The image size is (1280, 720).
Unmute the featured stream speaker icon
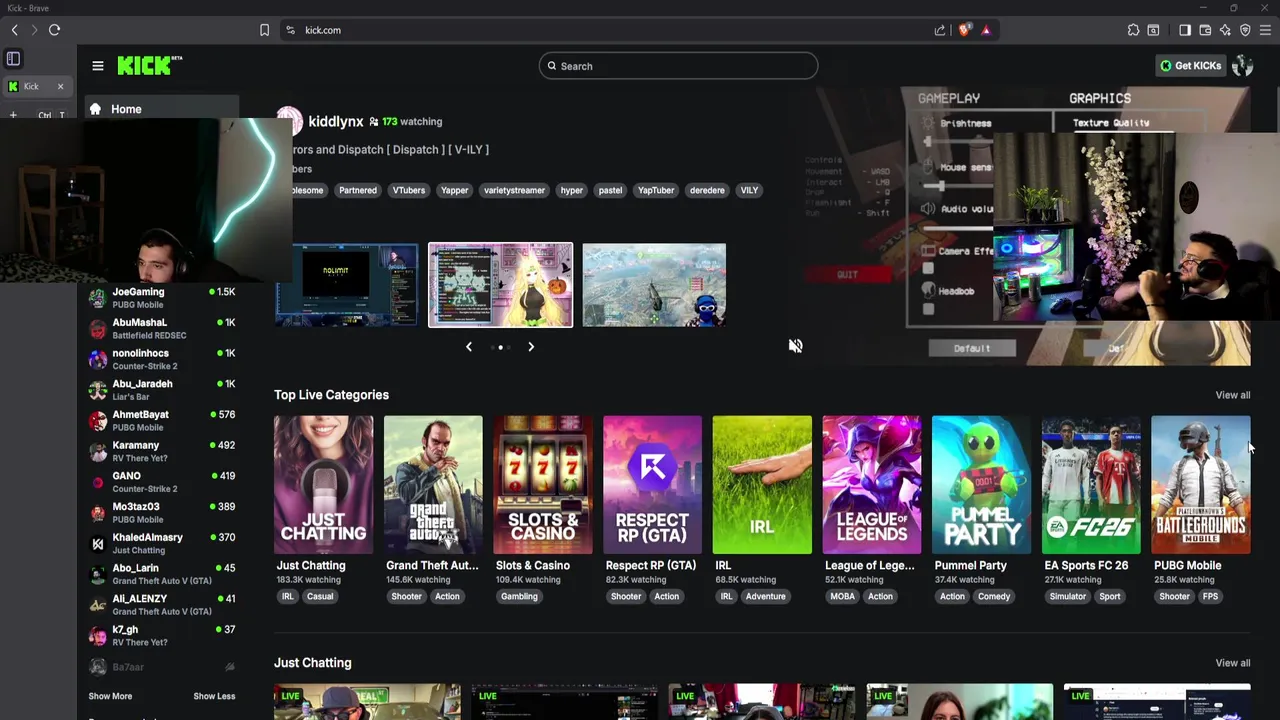pos(795,346)
